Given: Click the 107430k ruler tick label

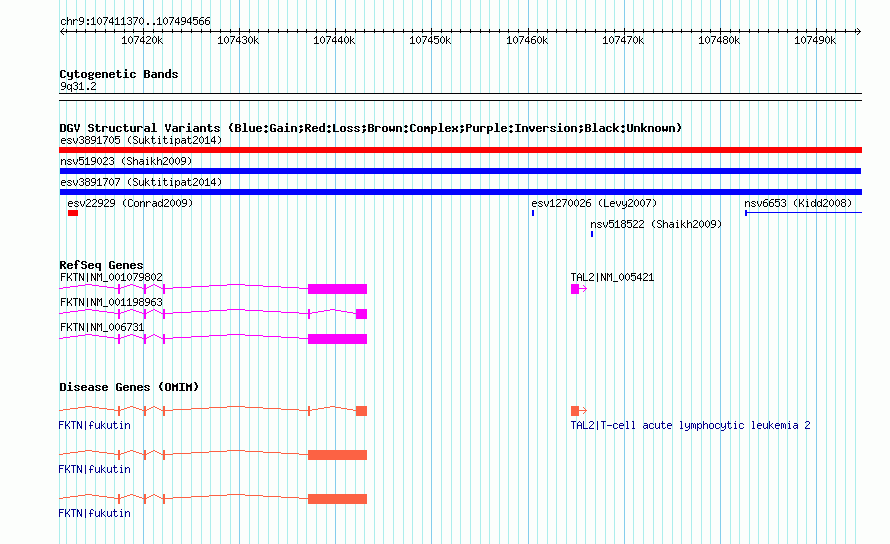Looking at the screenshot, I should click(238, 40).
